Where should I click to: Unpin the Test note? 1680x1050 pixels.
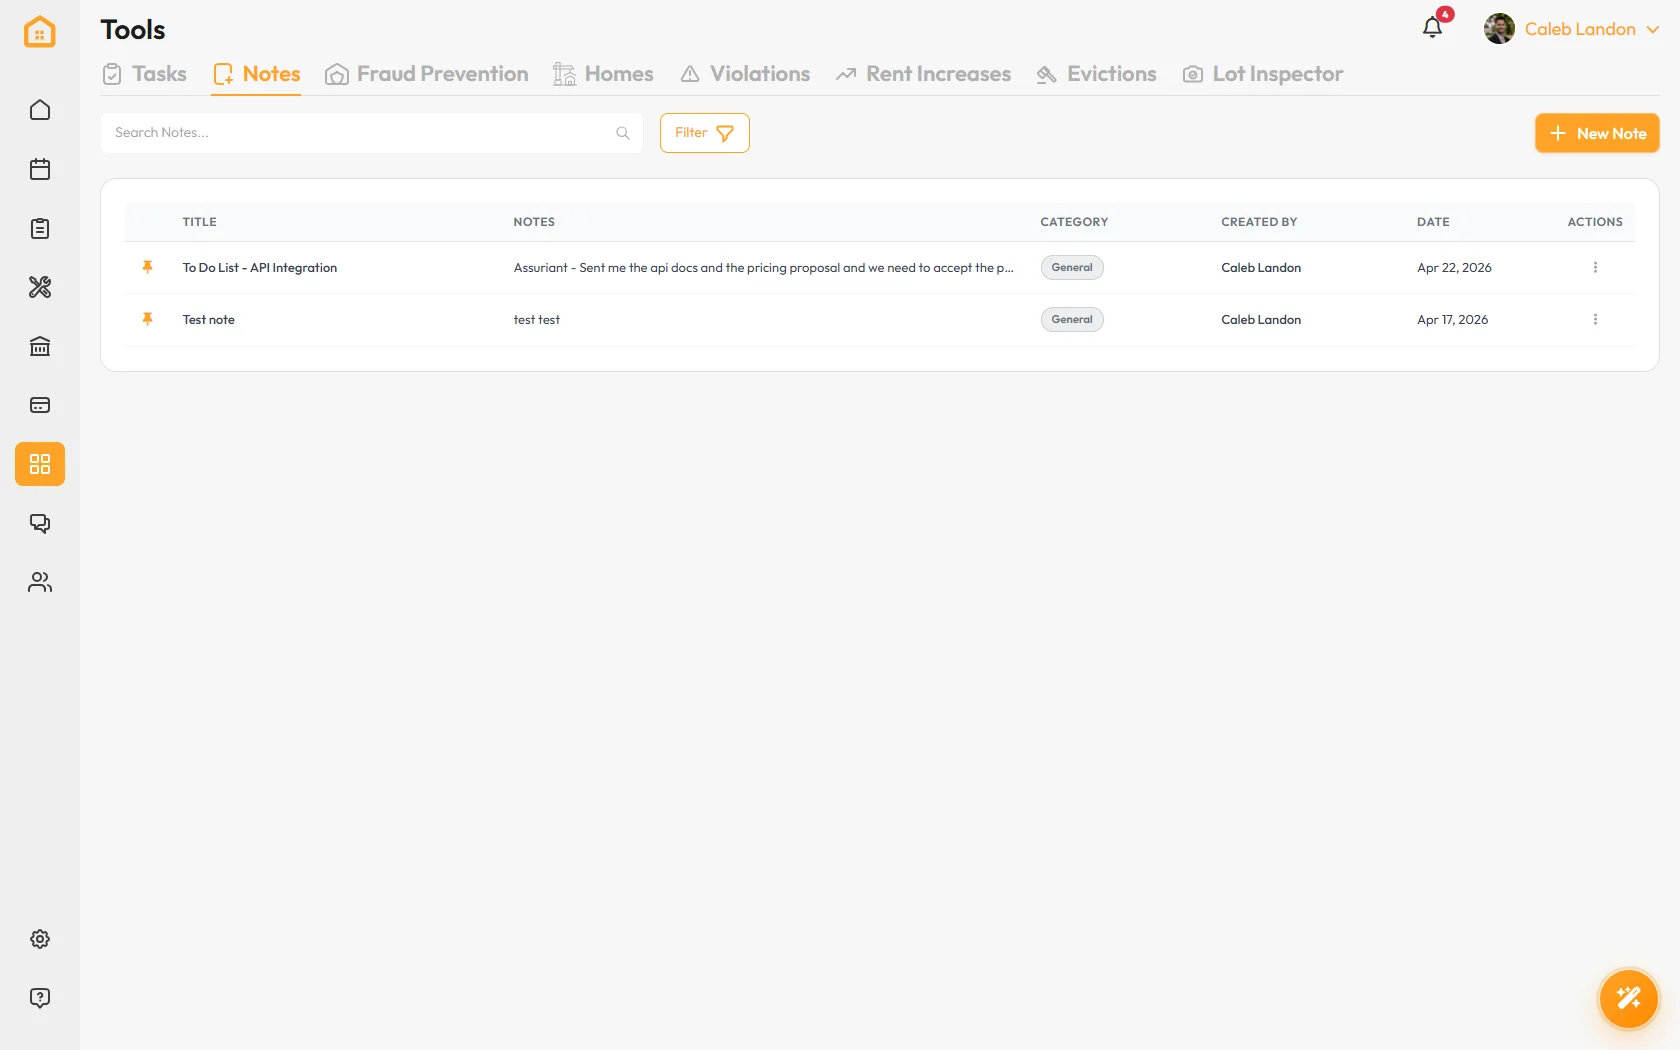point(147,319)
